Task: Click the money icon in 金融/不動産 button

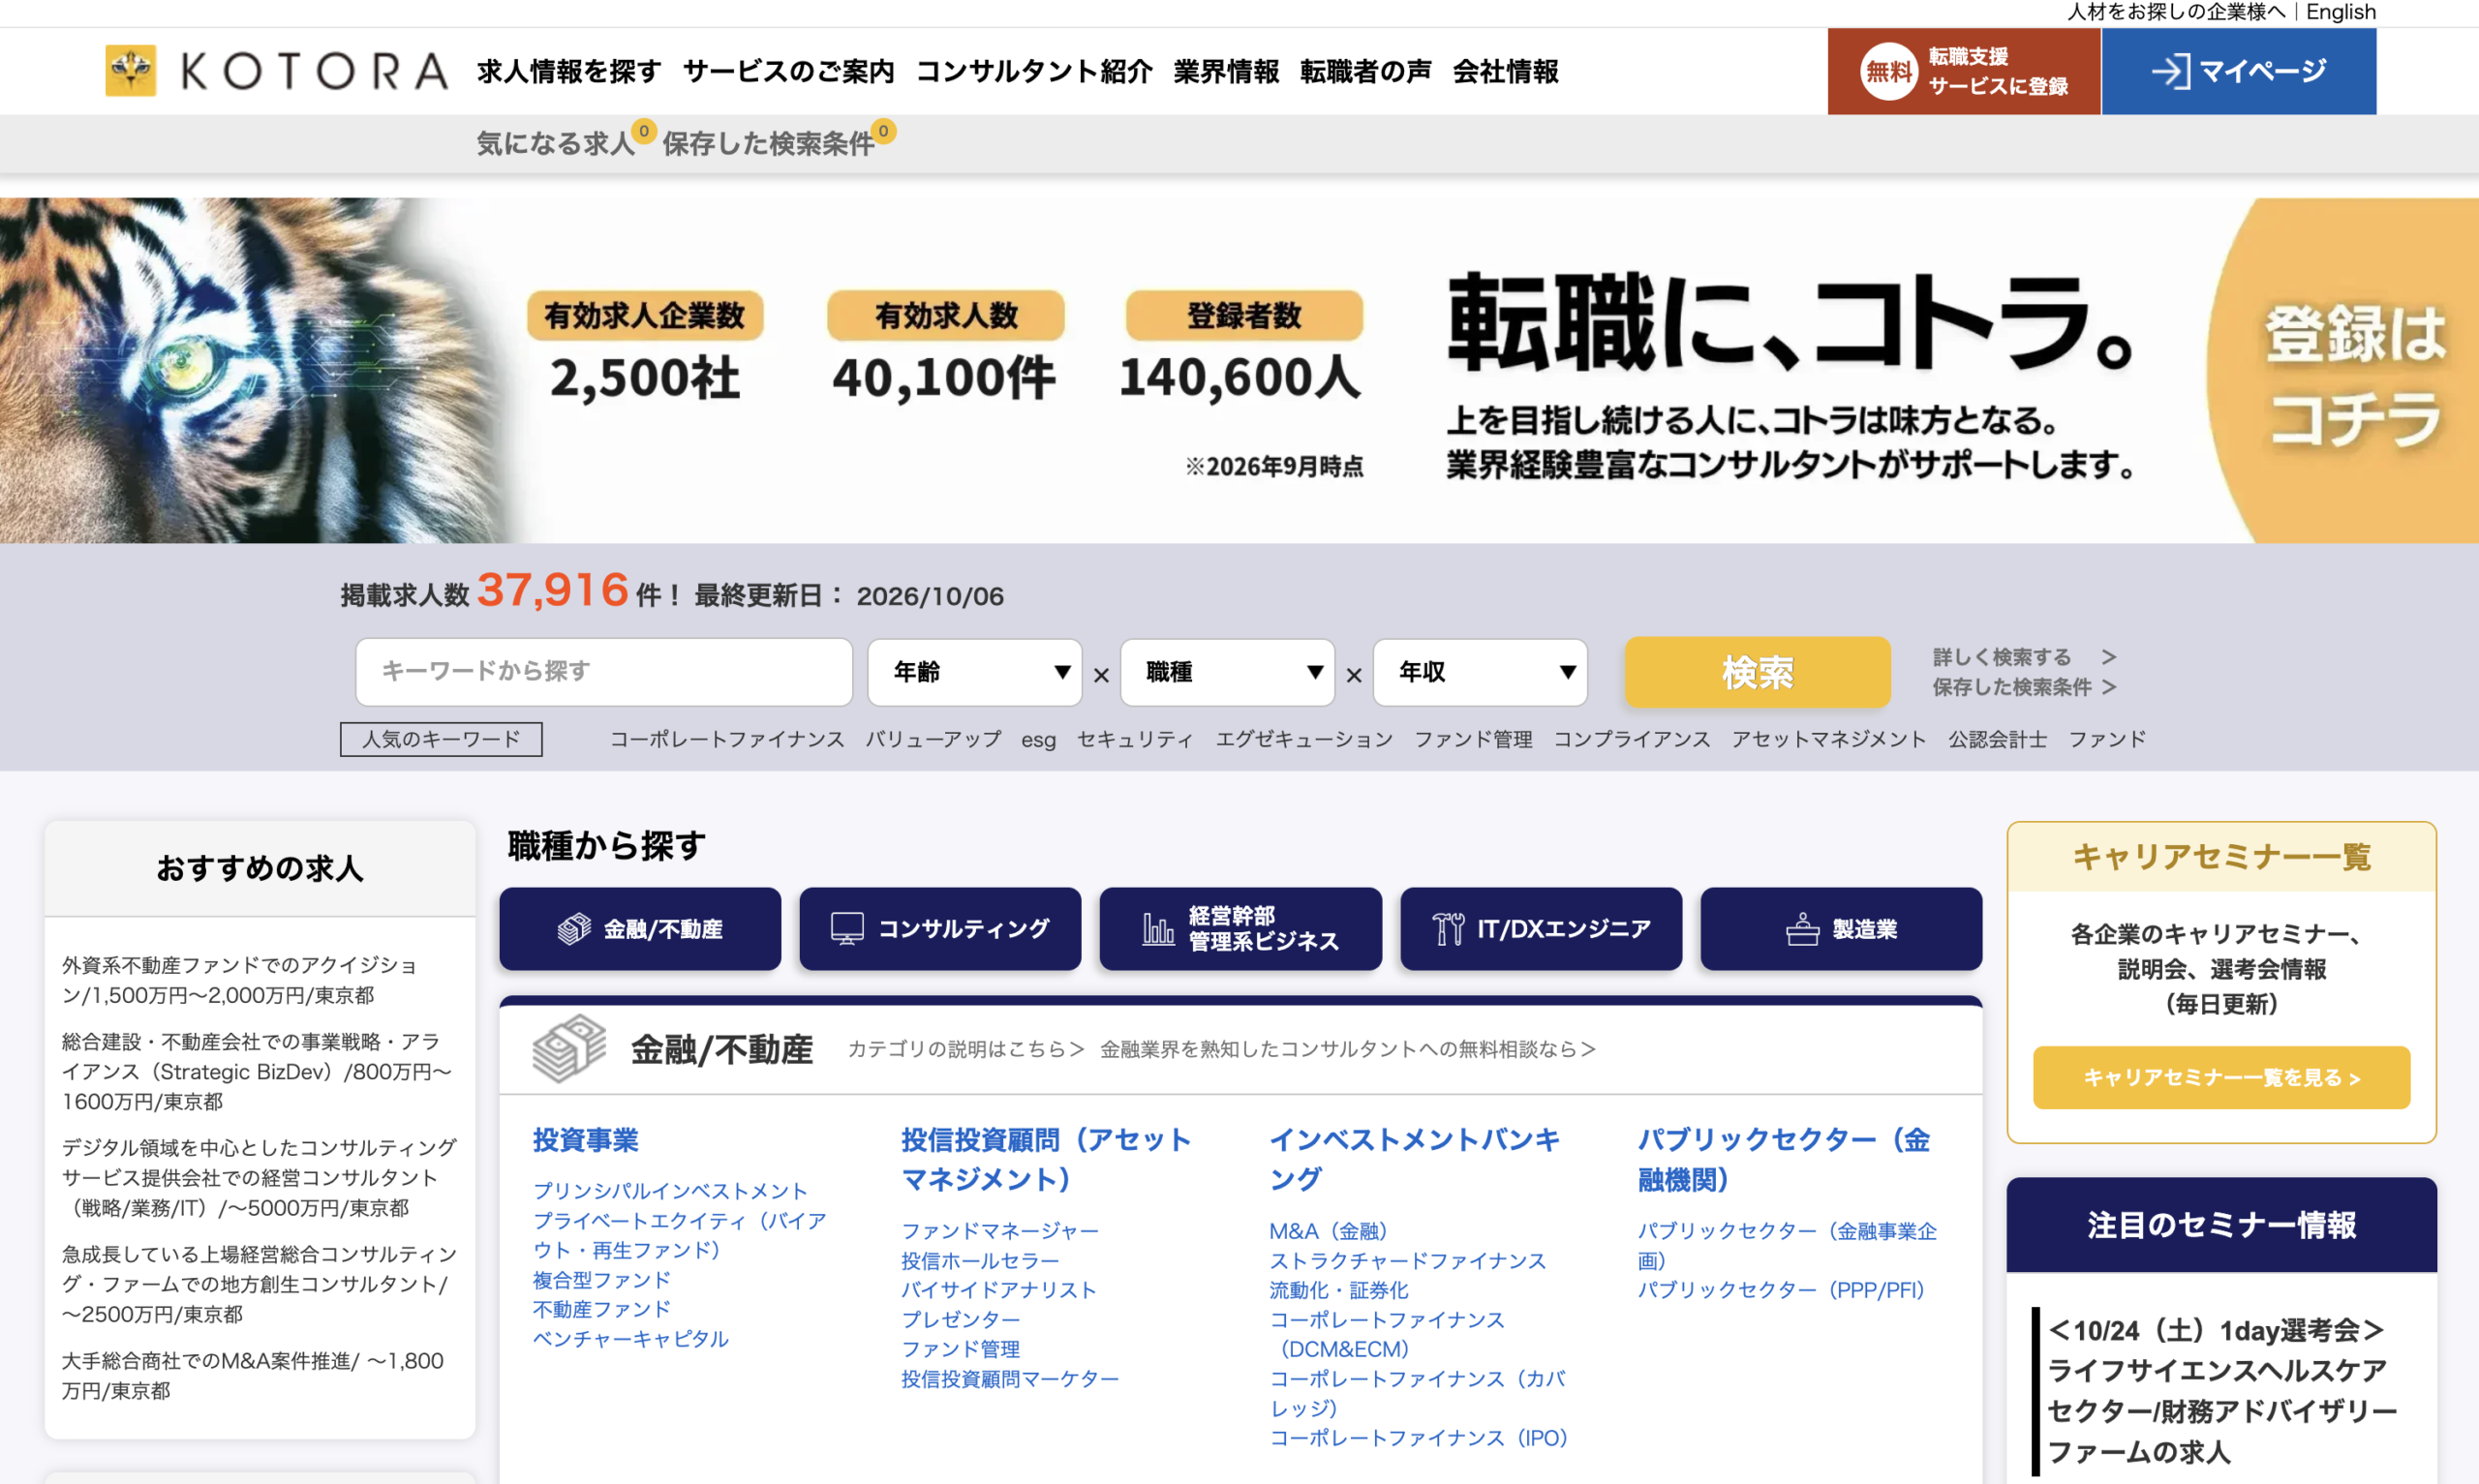Action: click(574, 929)
